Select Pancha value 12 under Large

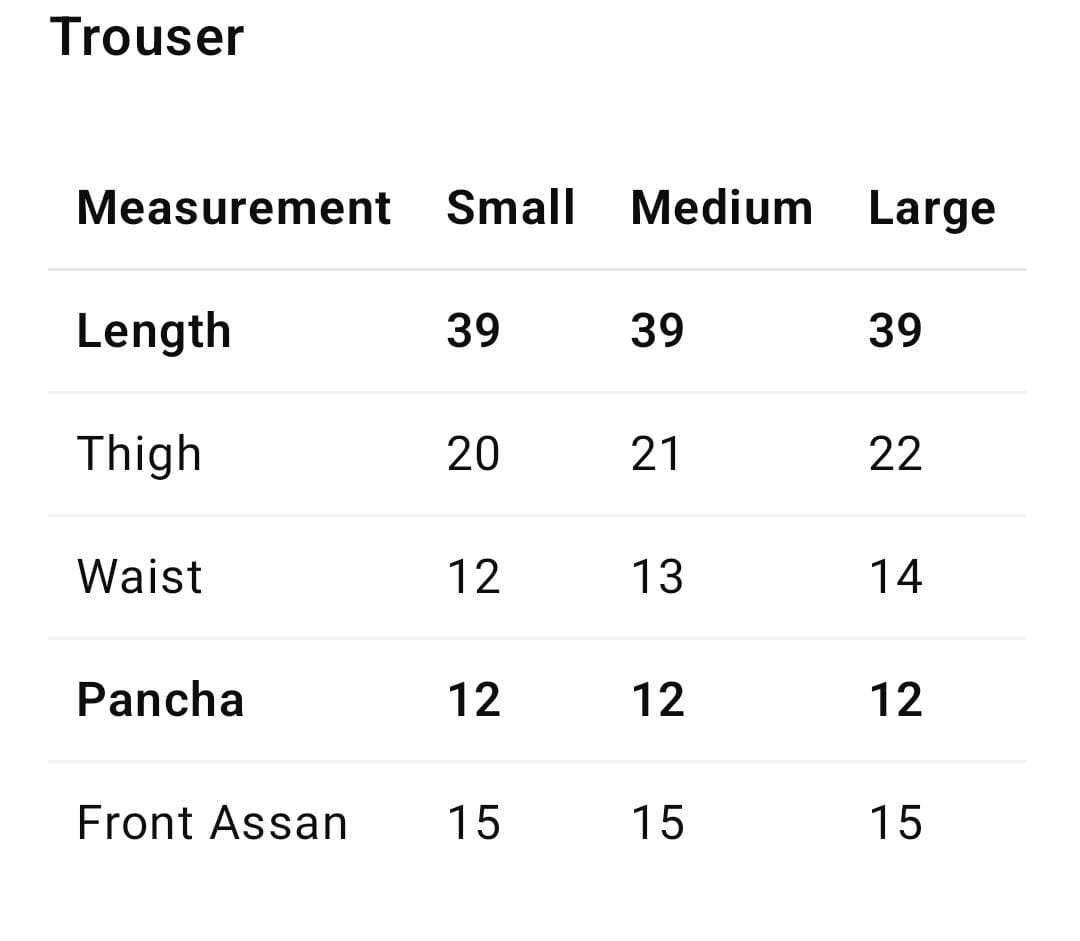click(895, 700)
